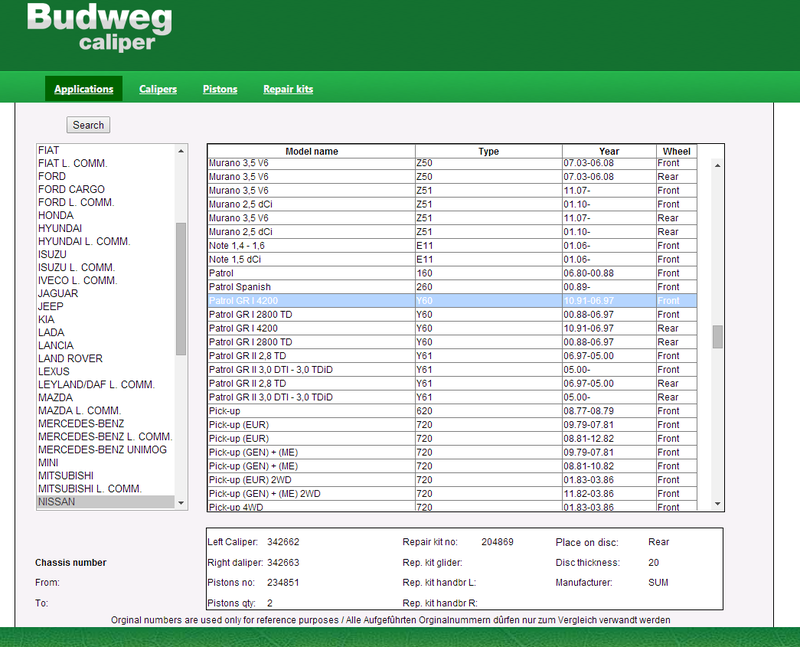This screenshot has height=647, width=800.
Task: Select MAZDA L. COMM. entry
Action: pos(106,410)
